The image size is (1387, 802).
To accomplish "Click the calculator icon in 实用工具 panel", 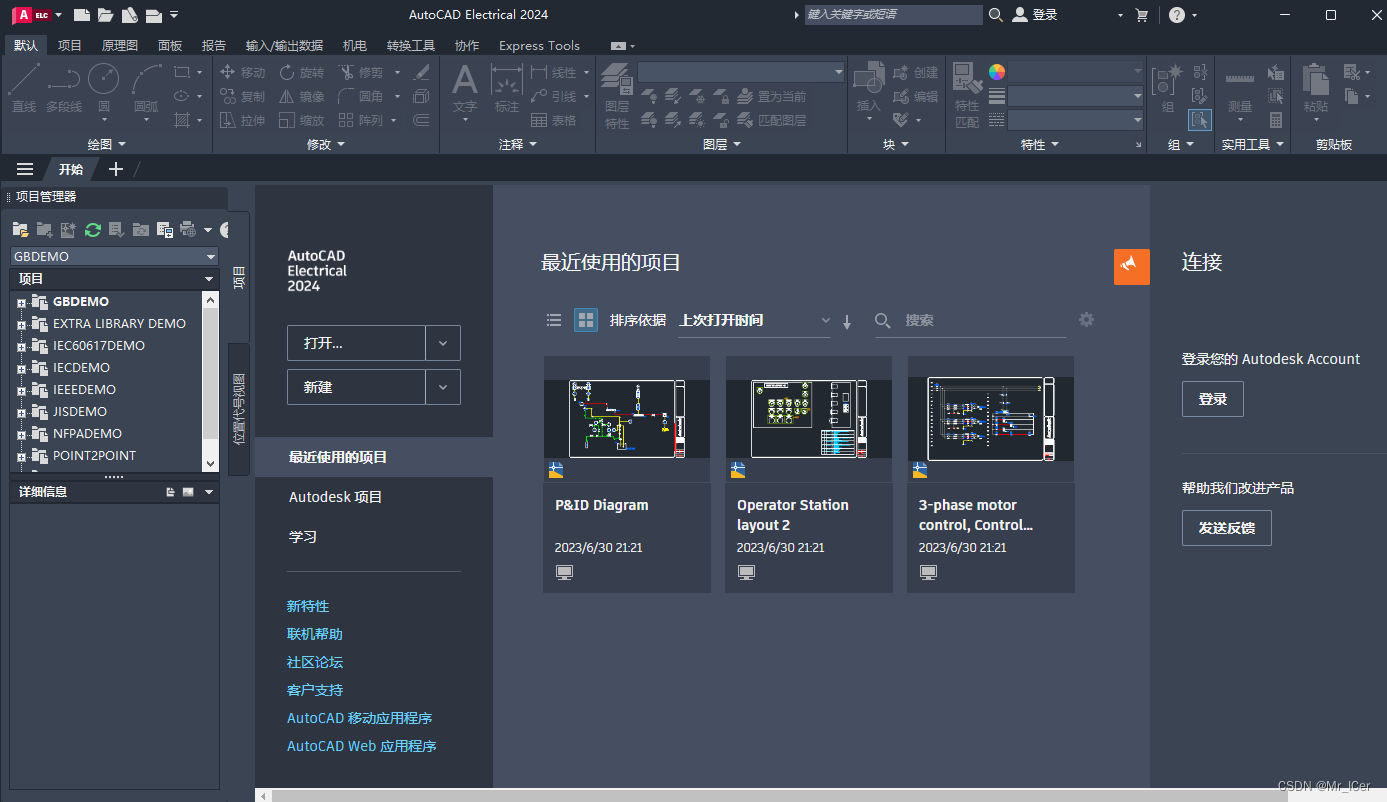I will 1276,120.
